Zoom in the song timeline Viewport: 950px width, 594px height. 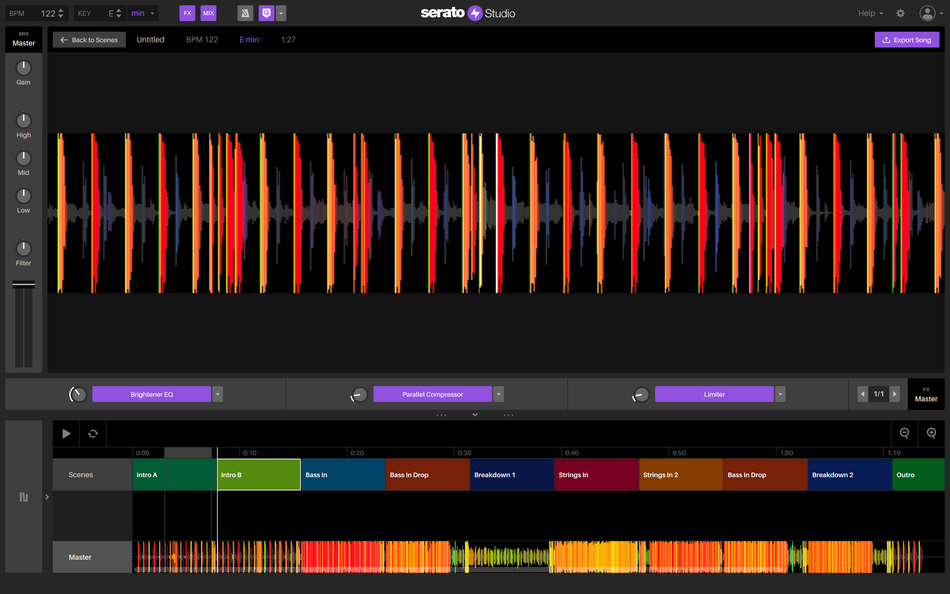pos(931,433)
